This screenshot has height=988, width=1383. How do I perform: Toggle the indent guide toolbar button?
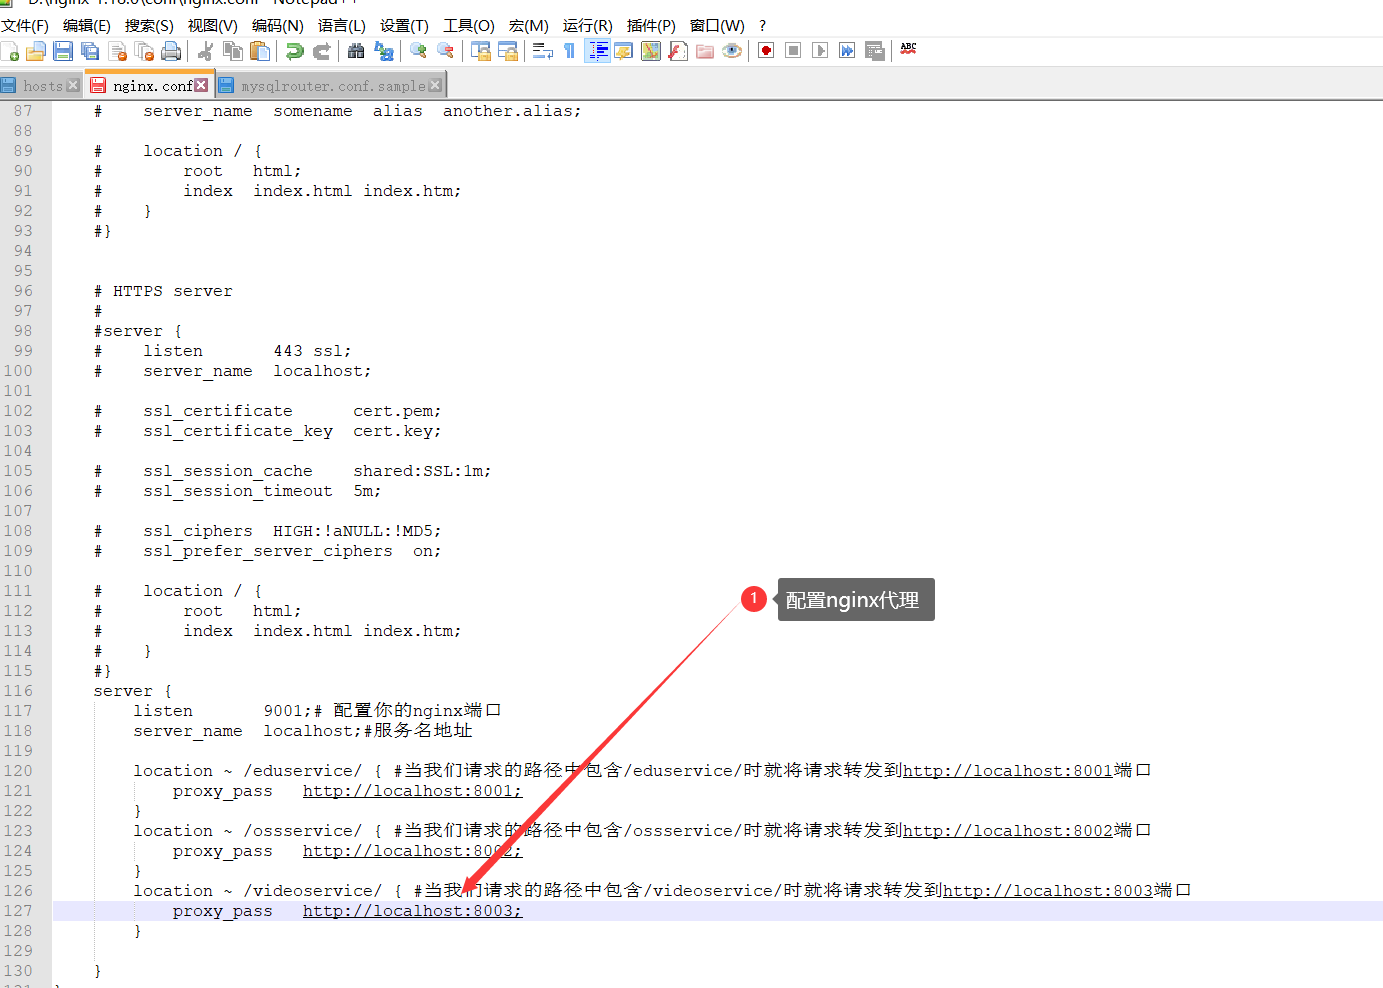[597, 51]
